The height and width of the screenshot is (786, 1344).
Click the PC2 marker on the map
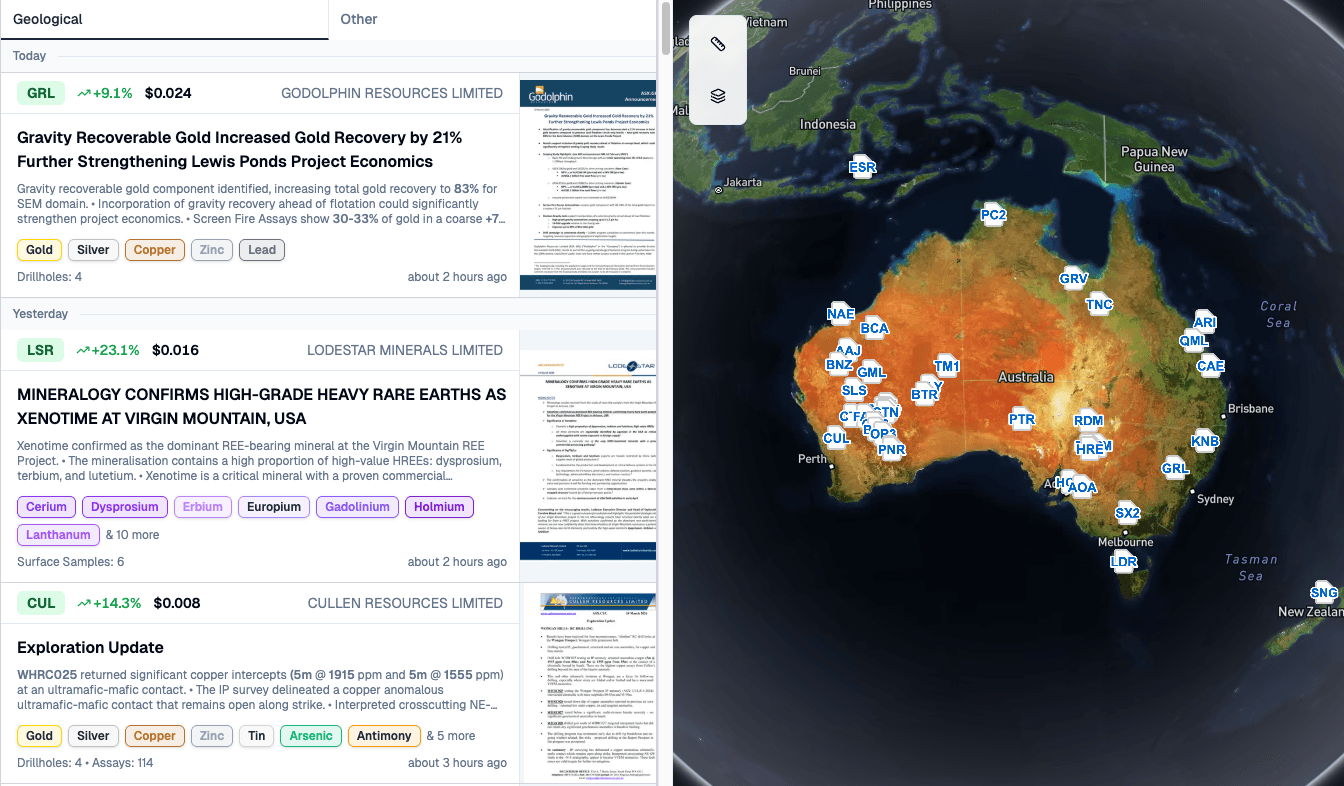[x=993, y=214]
